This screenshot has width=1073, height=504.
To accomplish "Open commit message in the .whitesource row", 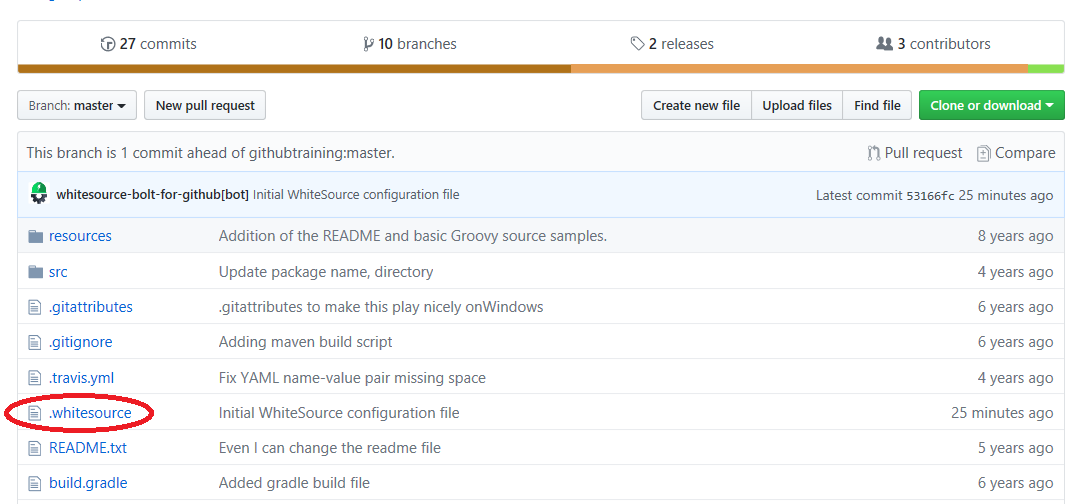I will pos(339,413).
